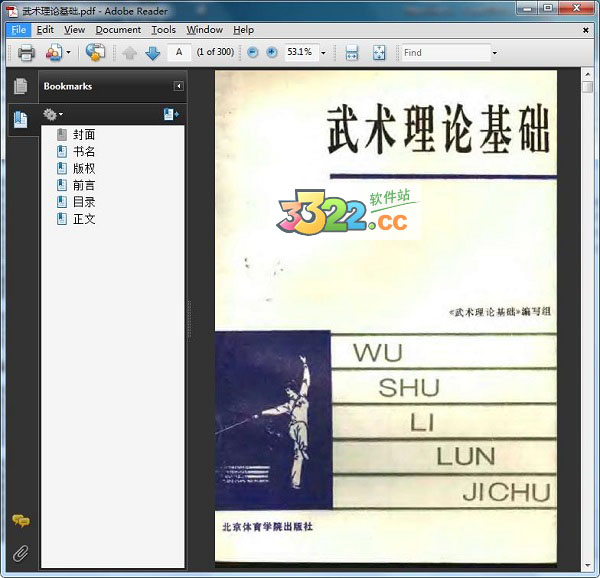Zoom in with plus button
The width and height of the screenshot is (600, 578).
272,52
